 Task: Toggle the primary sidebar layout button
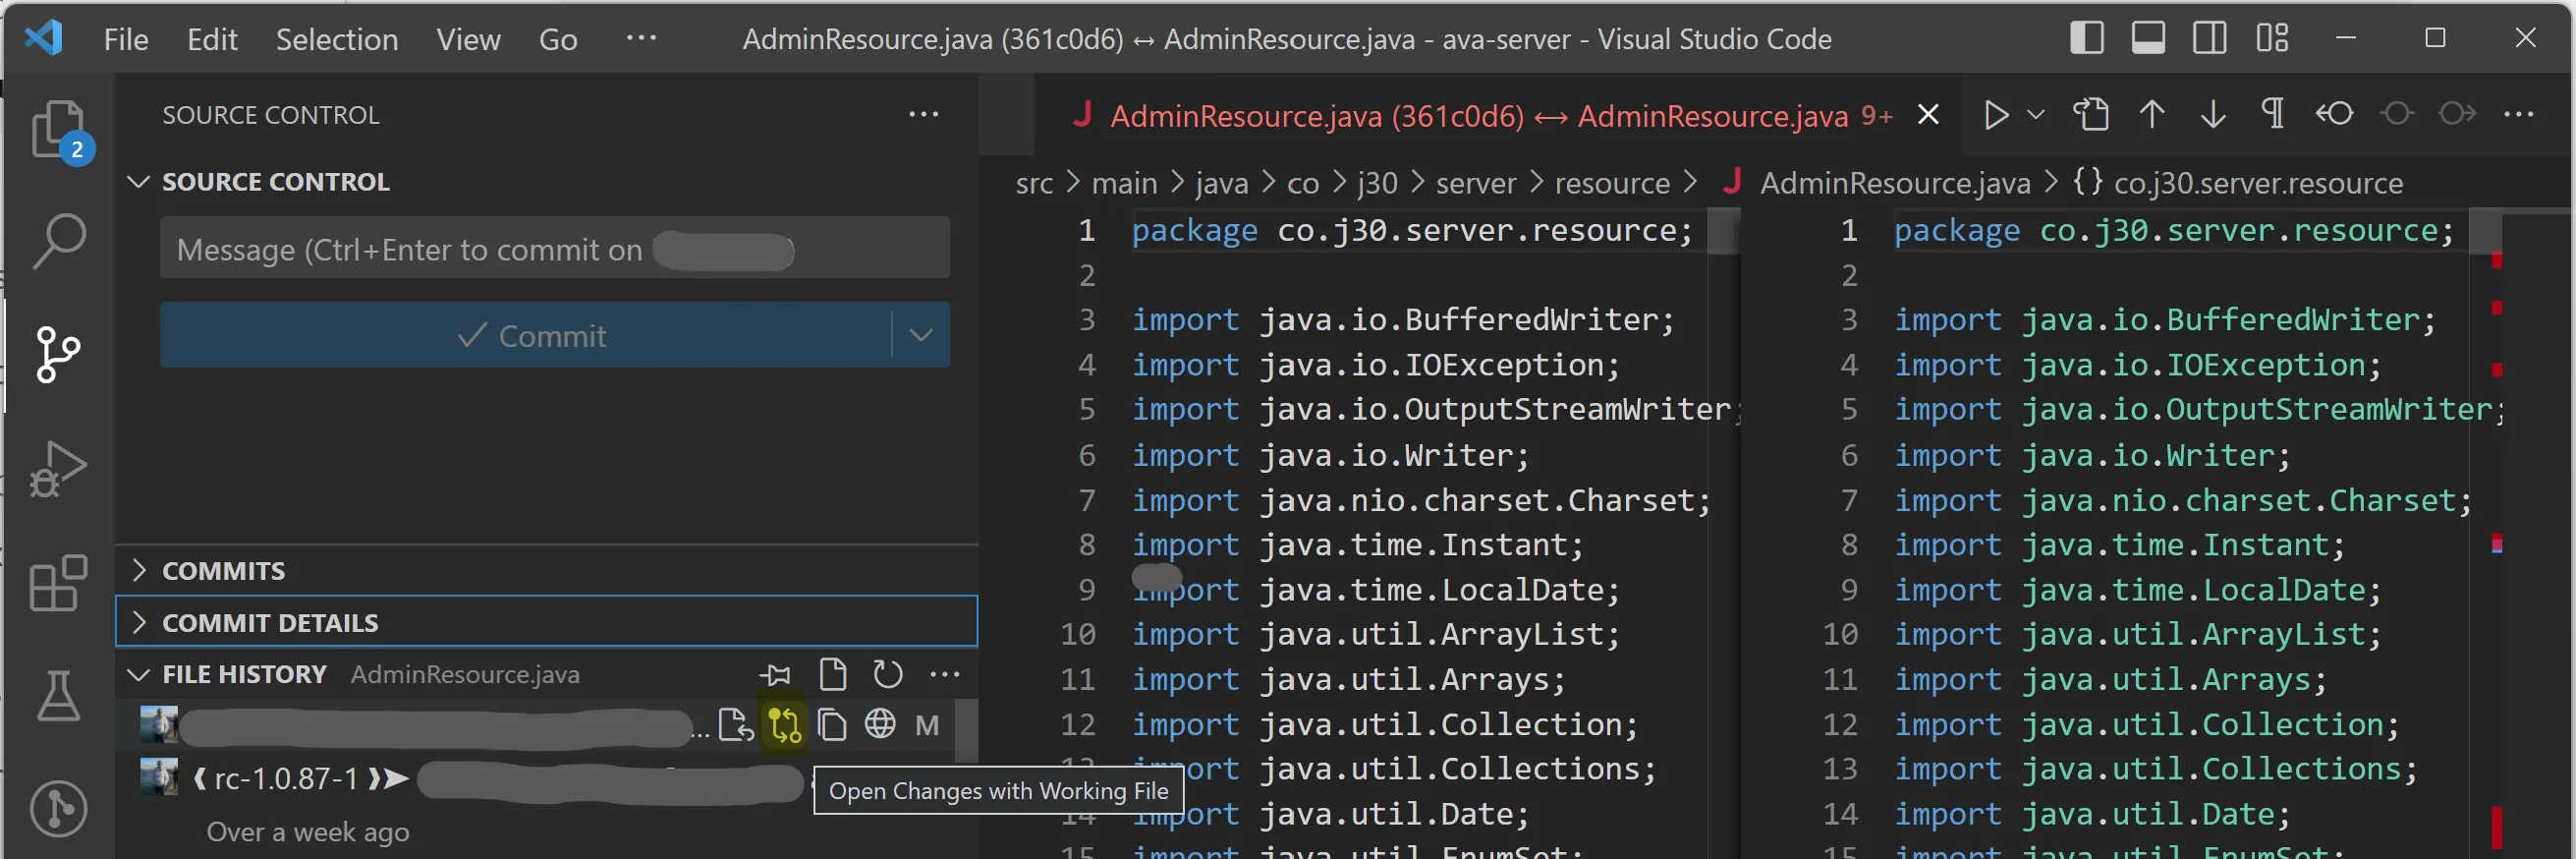[x=2086, y=39]
